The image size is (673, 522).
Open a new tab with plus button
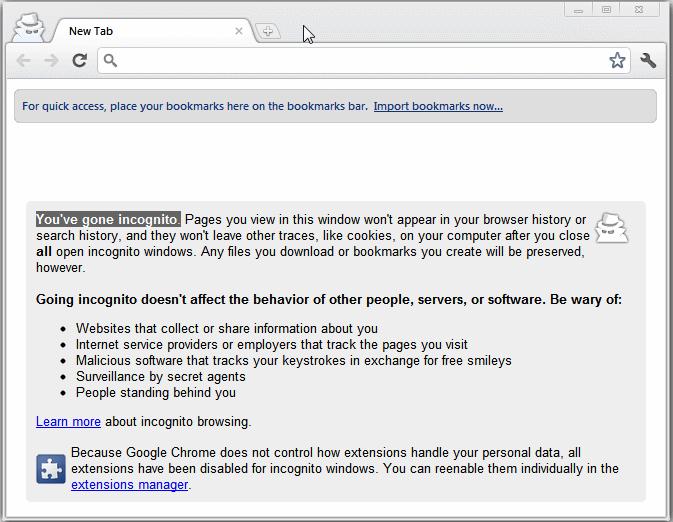268,32
